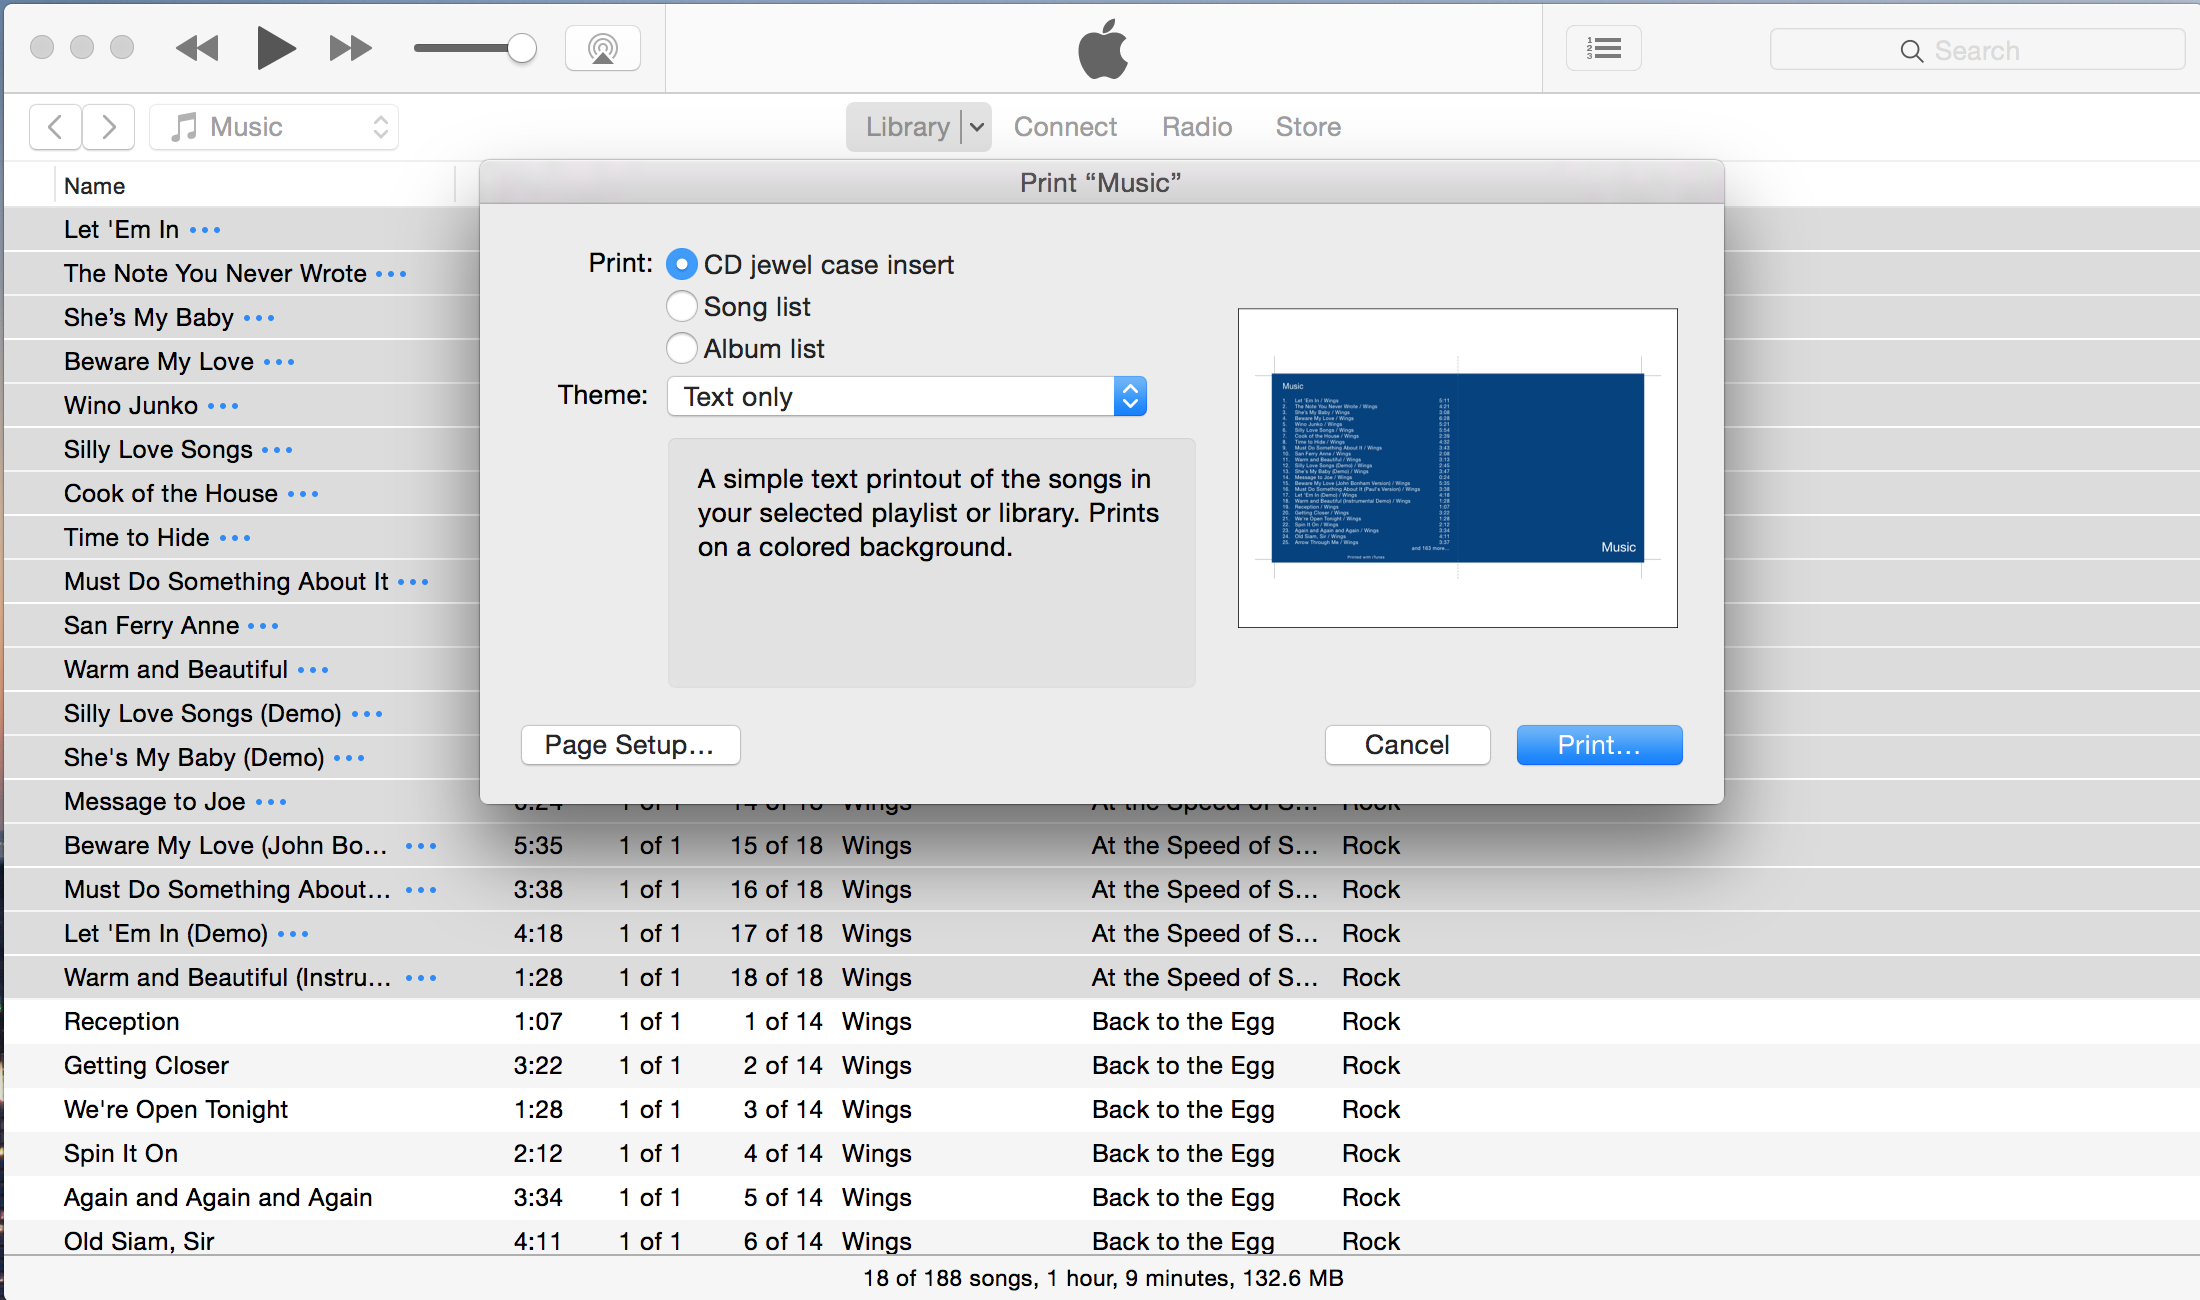Open more options for San Ferry Anne
The image size is (2200, 1300).
(x=263, y=626)
